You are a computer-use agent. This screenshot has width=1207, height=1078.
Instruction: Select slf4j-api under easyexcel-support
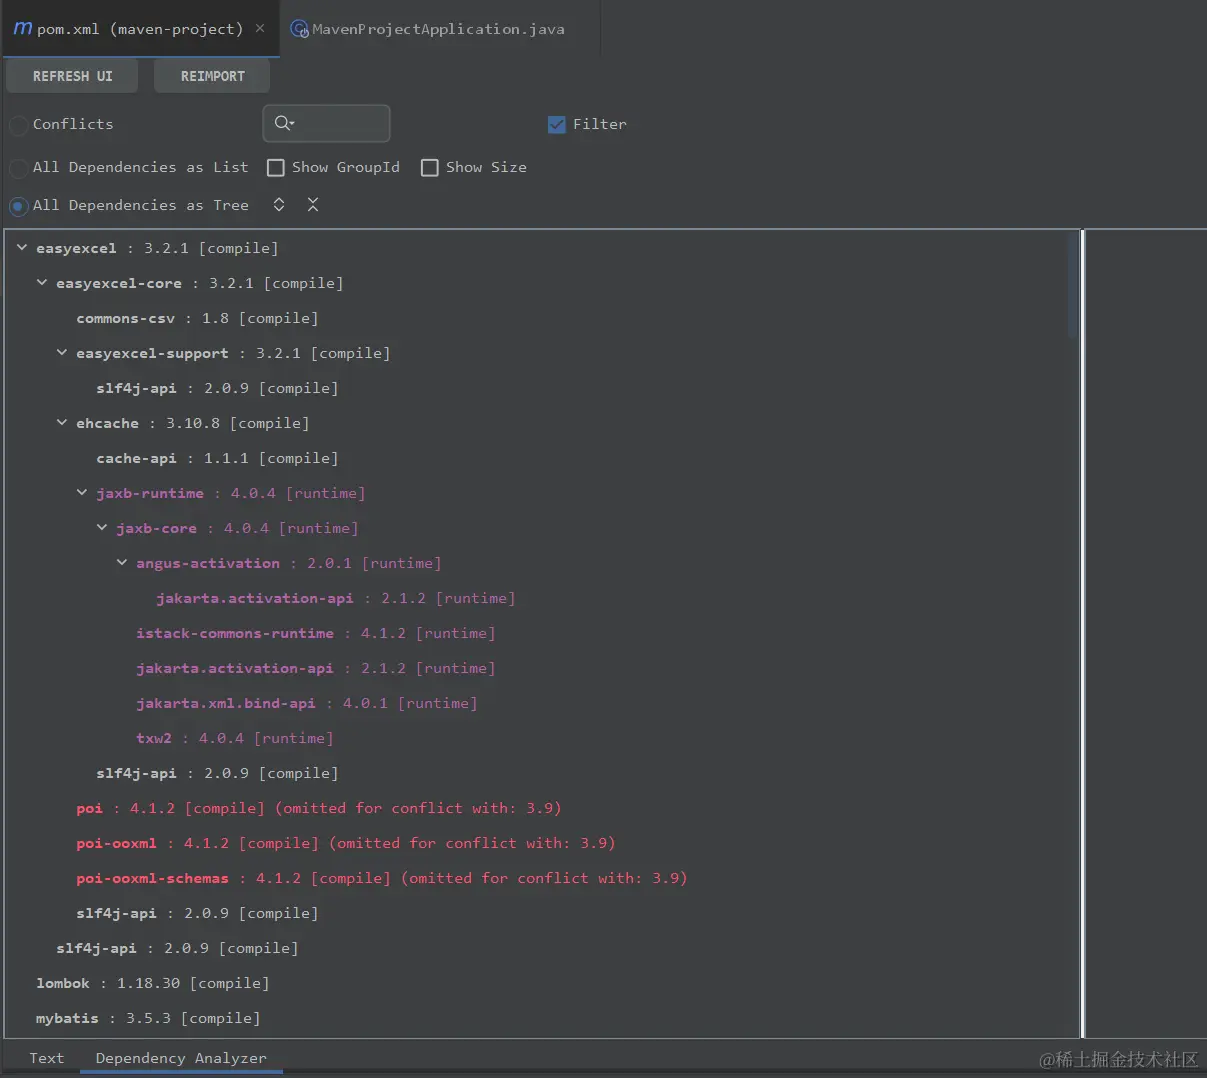(217, 388)
